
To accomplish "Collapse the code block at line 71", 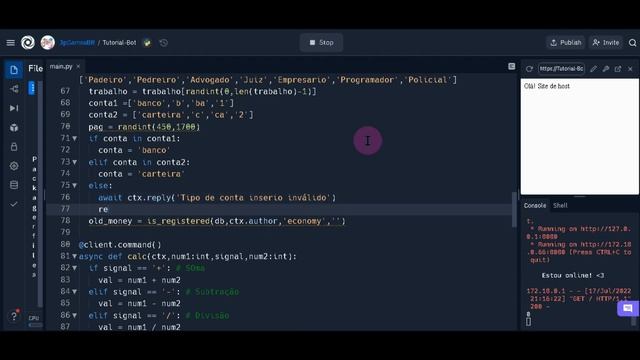I will tap(75, 139).
